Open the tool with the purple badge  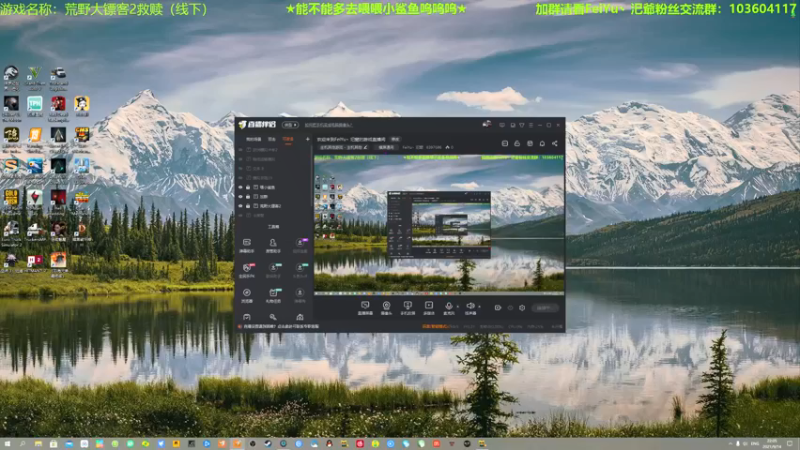[300, 245]
